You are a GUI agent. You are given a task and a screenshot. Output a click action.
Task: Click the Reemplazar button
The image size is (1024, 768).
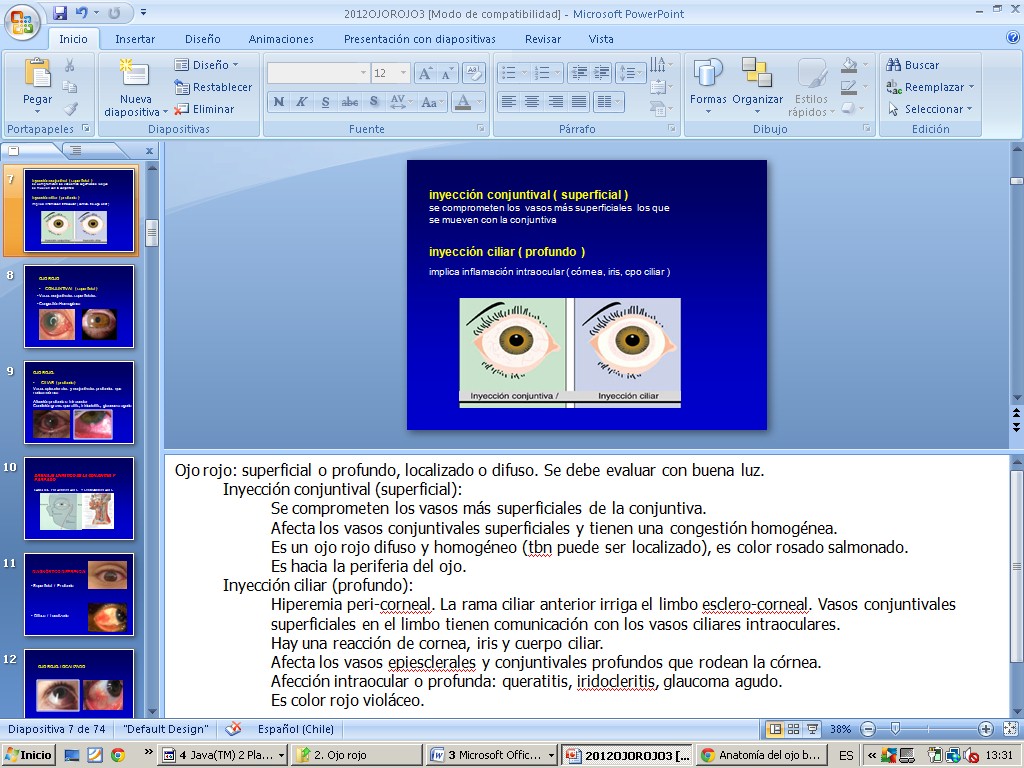pyautogui.click(x=927, y=87)
